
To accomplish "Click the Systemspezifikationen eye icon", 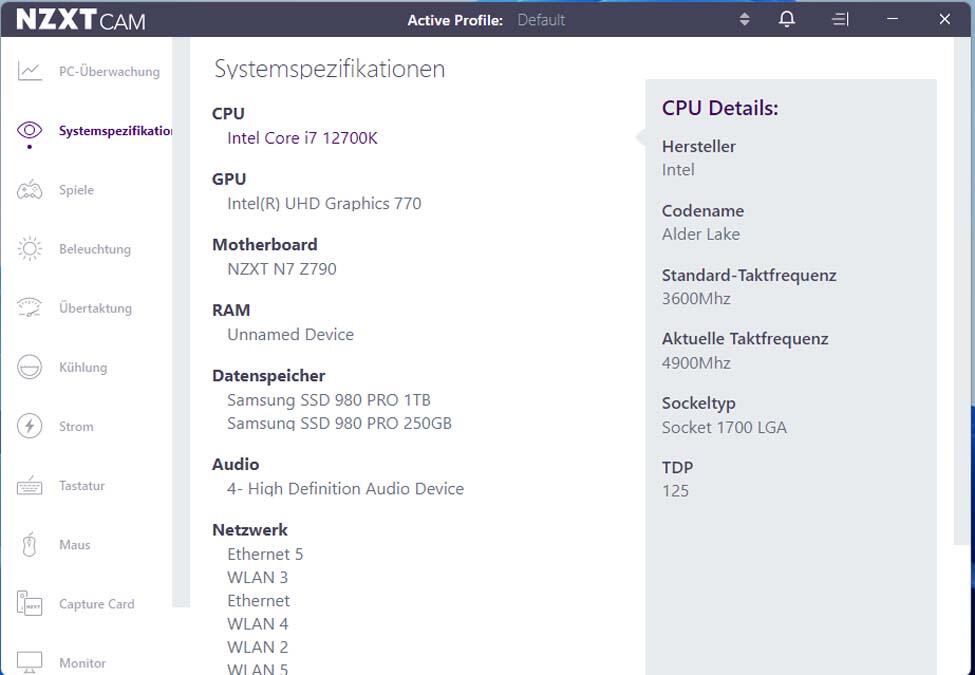I will coord(29,130).
